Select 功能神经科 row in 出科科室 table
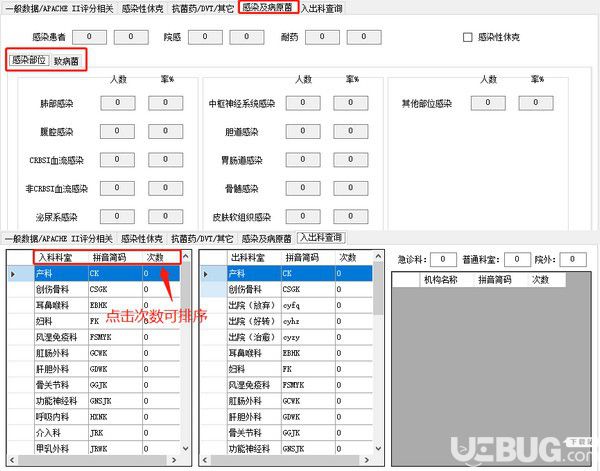The width and height of the screenshot is (600, 471). coord(287,449)
